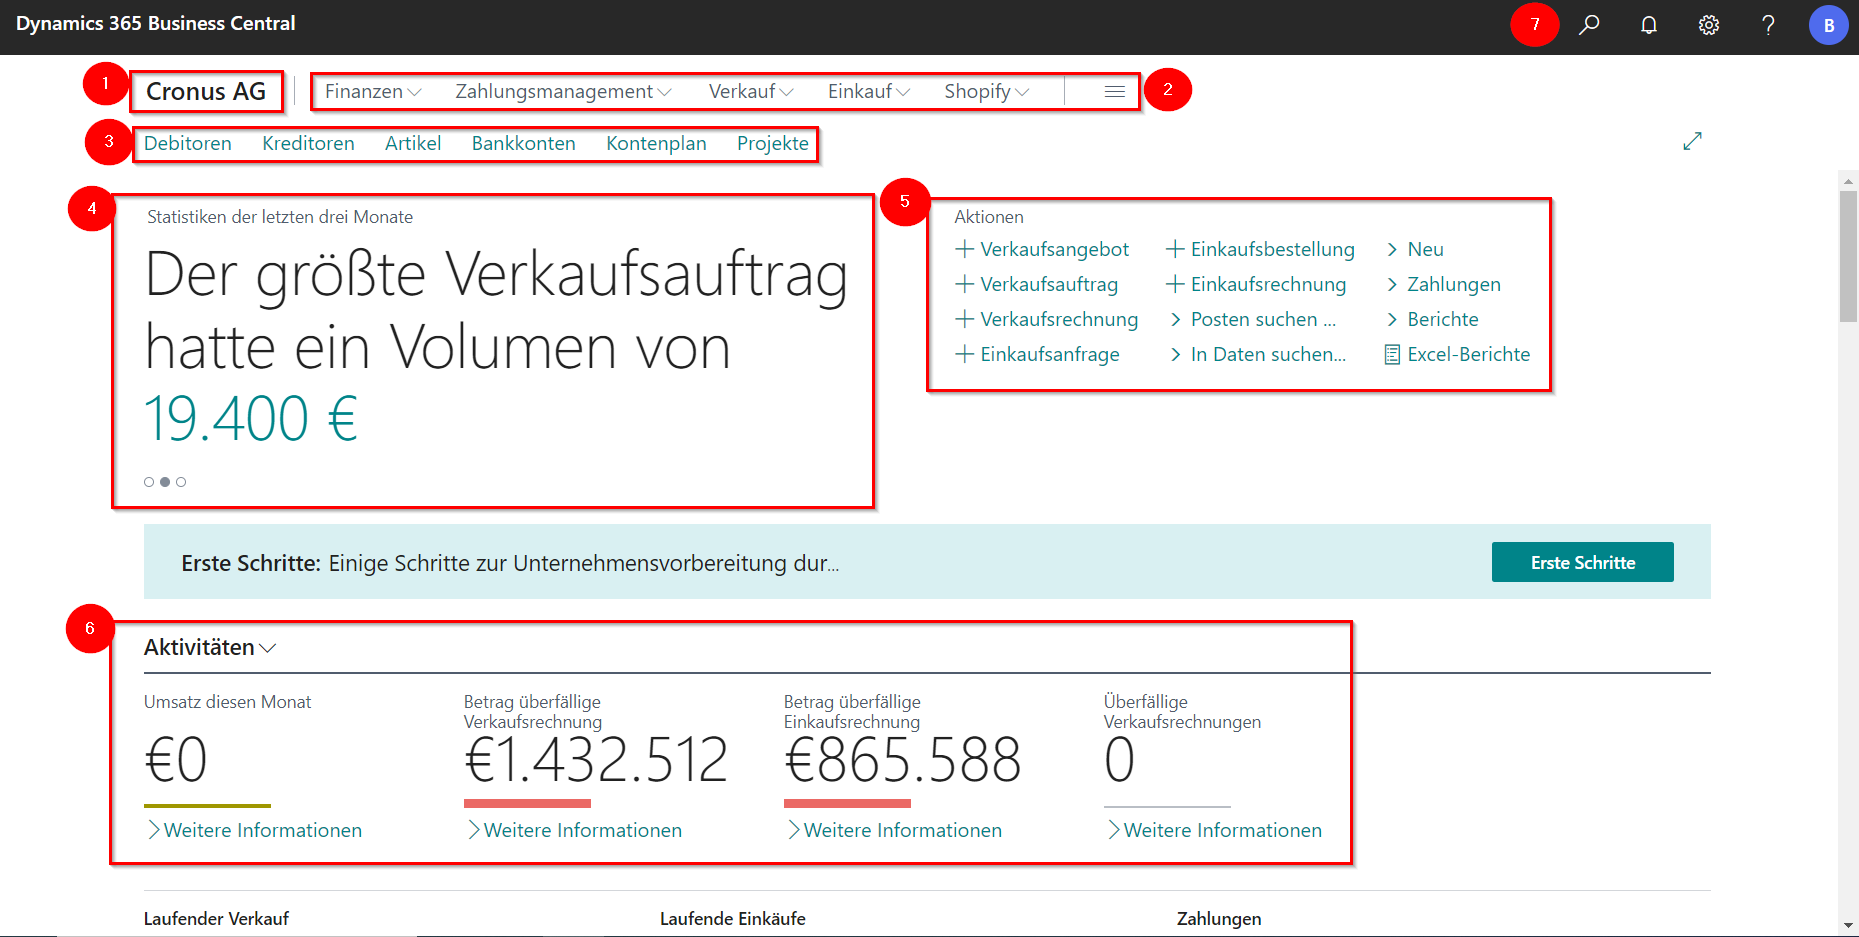Expand page with the diagonal arrows icon
This screenshot has width=1859, height=937.
click(1692, 142)
